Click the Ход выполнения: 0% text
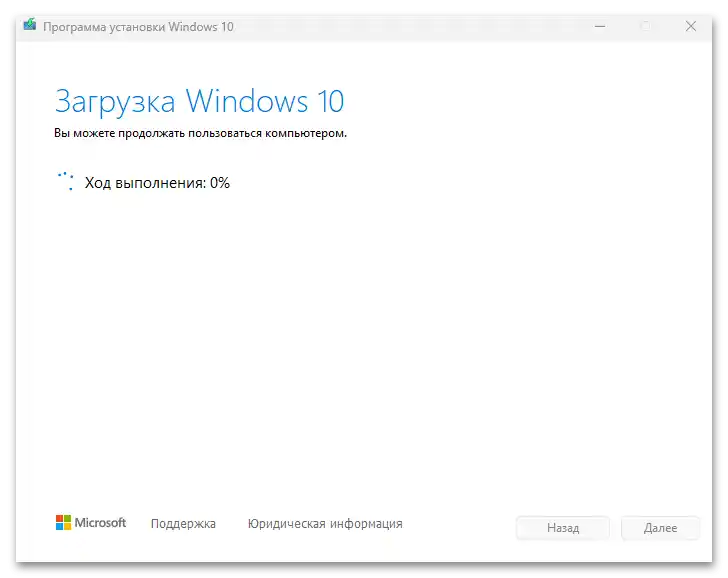 pos(157,183)
